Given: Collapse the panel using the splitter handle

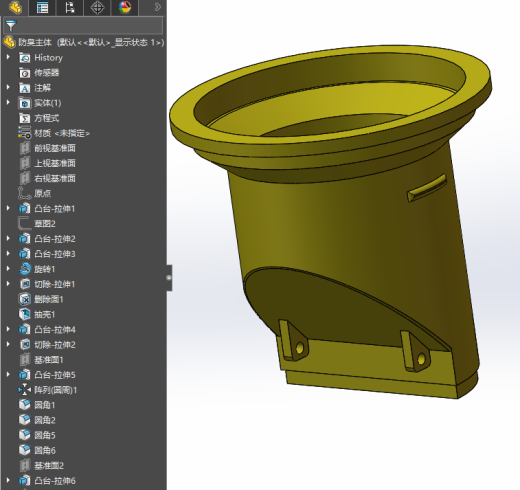Looking at the screenshot, I should click(169, 278).
